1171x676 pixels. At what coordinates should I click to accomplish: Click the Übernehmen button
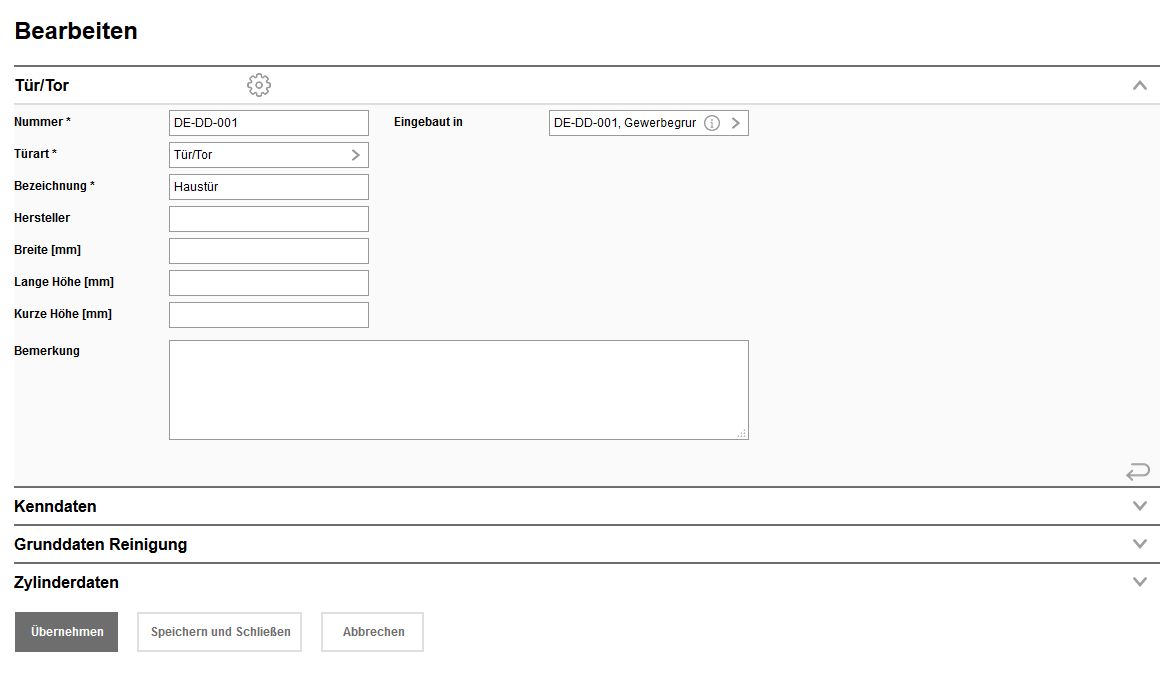pyautogui.click(x=67, y=632)
